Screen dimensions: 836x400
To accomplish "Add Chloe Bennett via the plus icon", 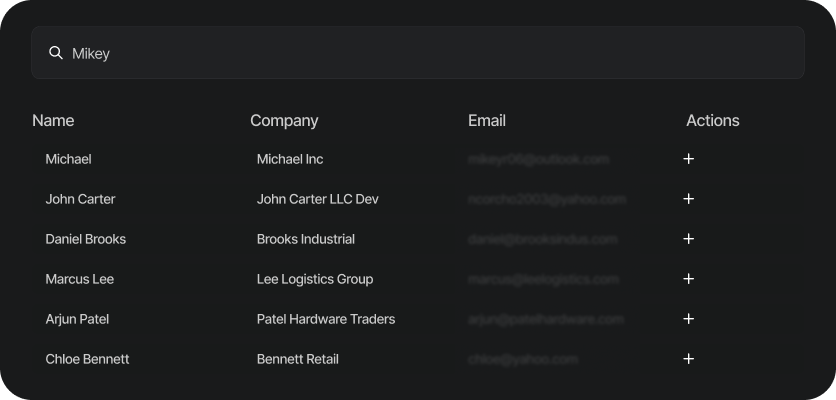I will pos(688,359).
